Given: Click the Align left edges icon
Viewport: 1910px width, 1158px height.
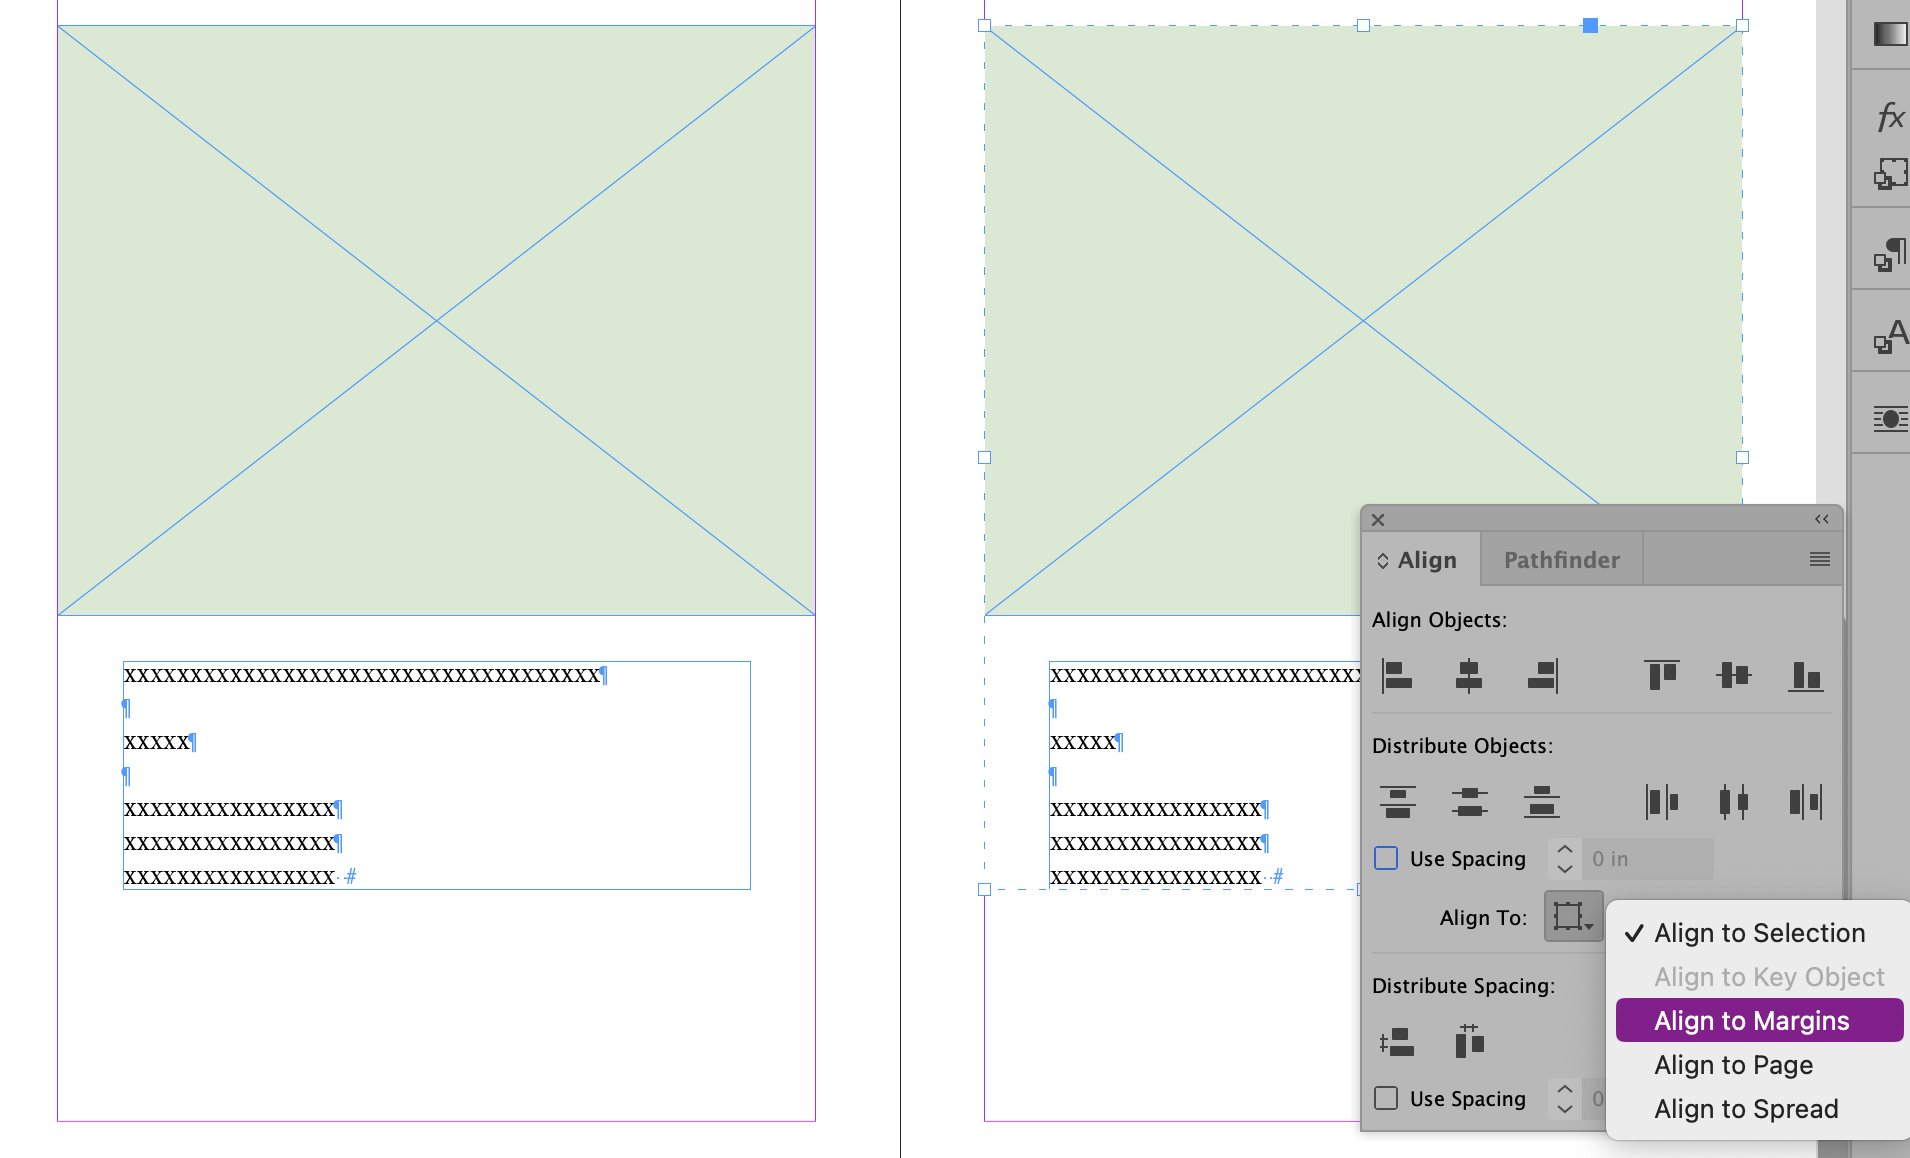Looking at the screenshot, I should pyautogui.click(x=1396, y=675).
